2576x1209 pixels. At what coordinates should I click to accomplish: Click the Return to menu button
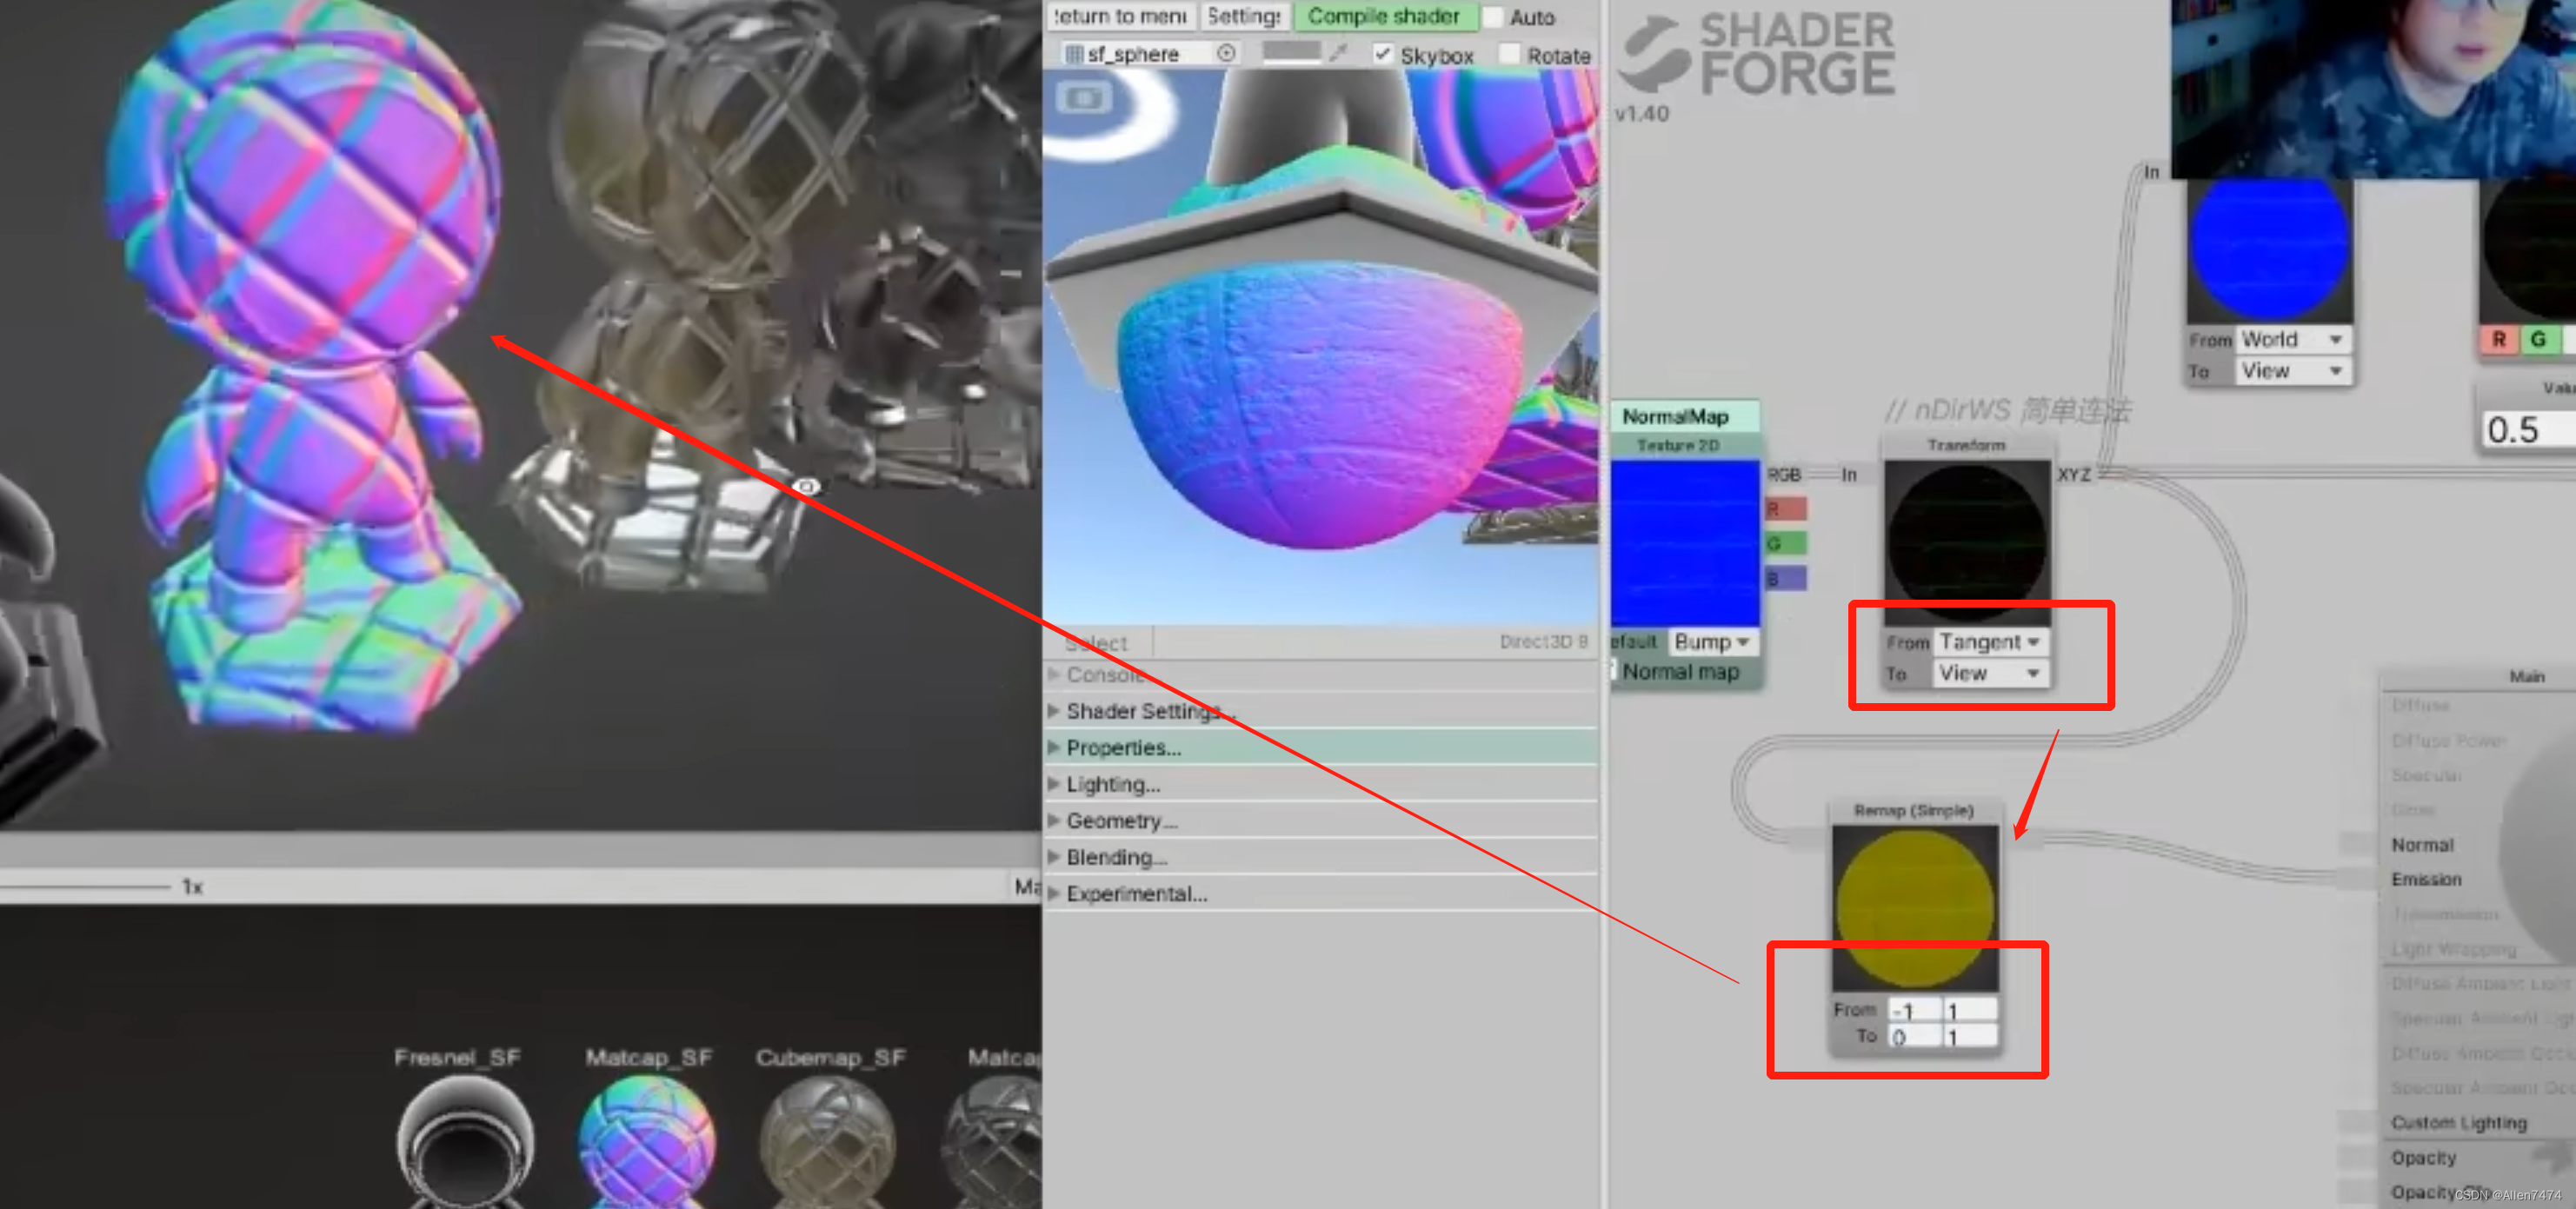tap(1119, 16)
